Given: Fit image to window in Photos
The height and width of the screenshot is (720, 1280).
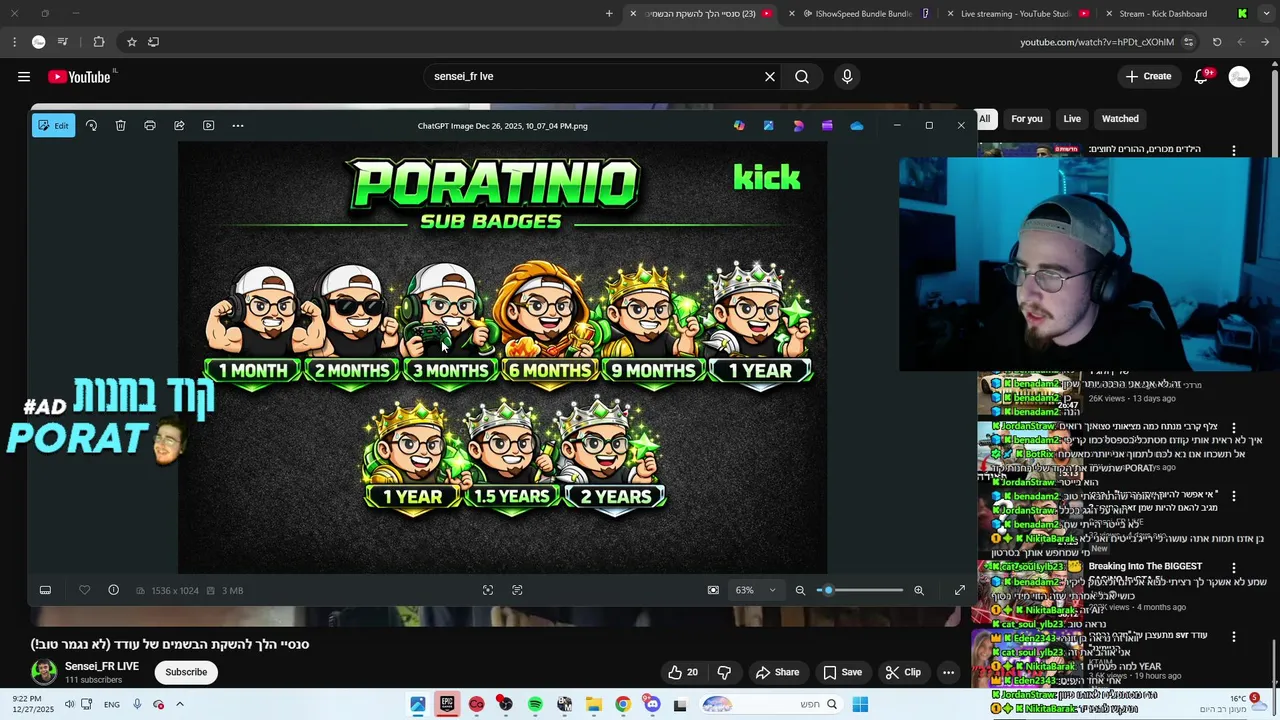Looking at the screenshot, I should coord(713,590).
